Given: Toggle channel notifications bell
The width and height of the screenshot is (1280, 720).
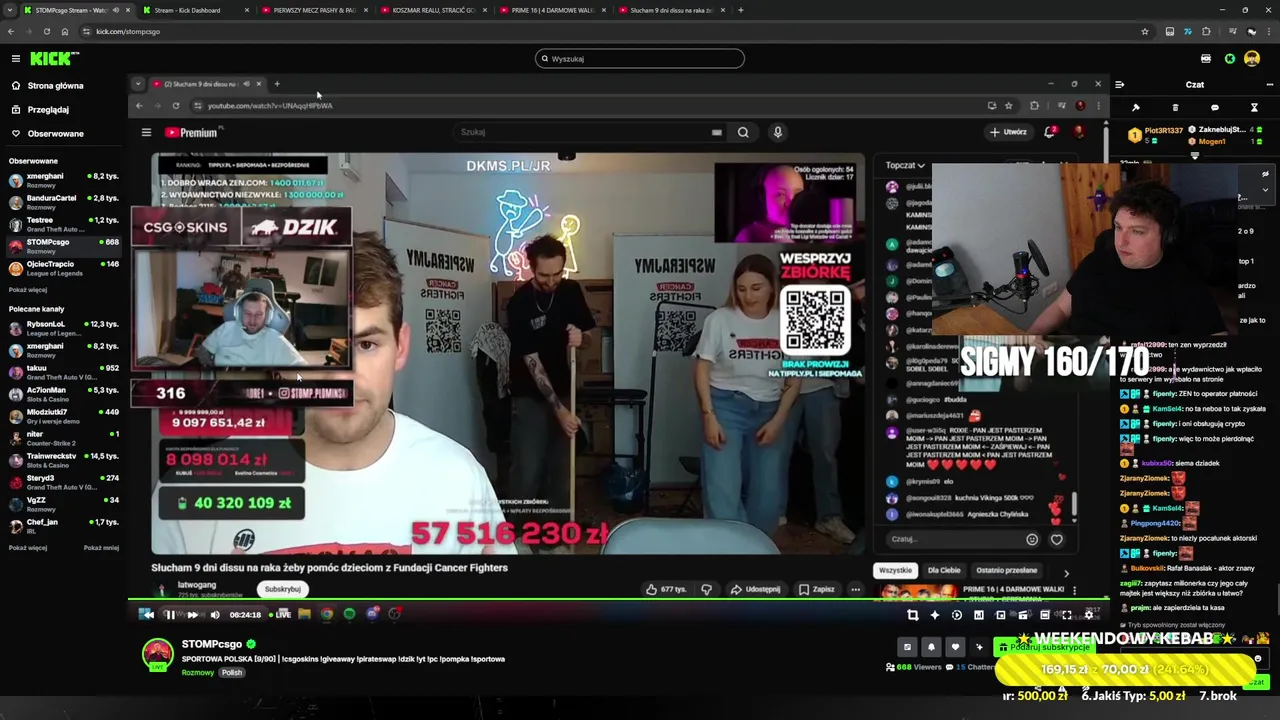Looking at the screenshot, I should pos(931,647).
